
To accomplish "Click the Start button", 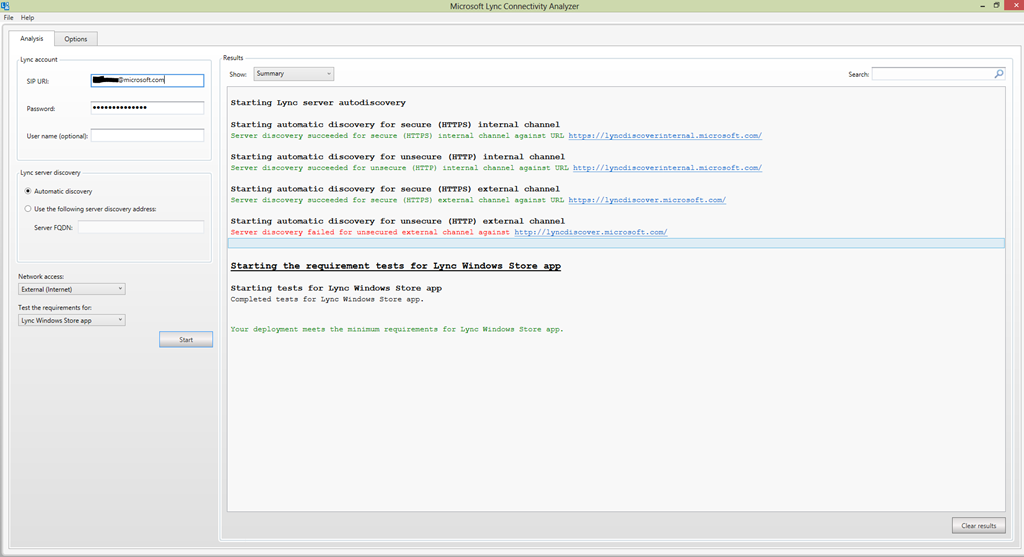I will 185,340.
